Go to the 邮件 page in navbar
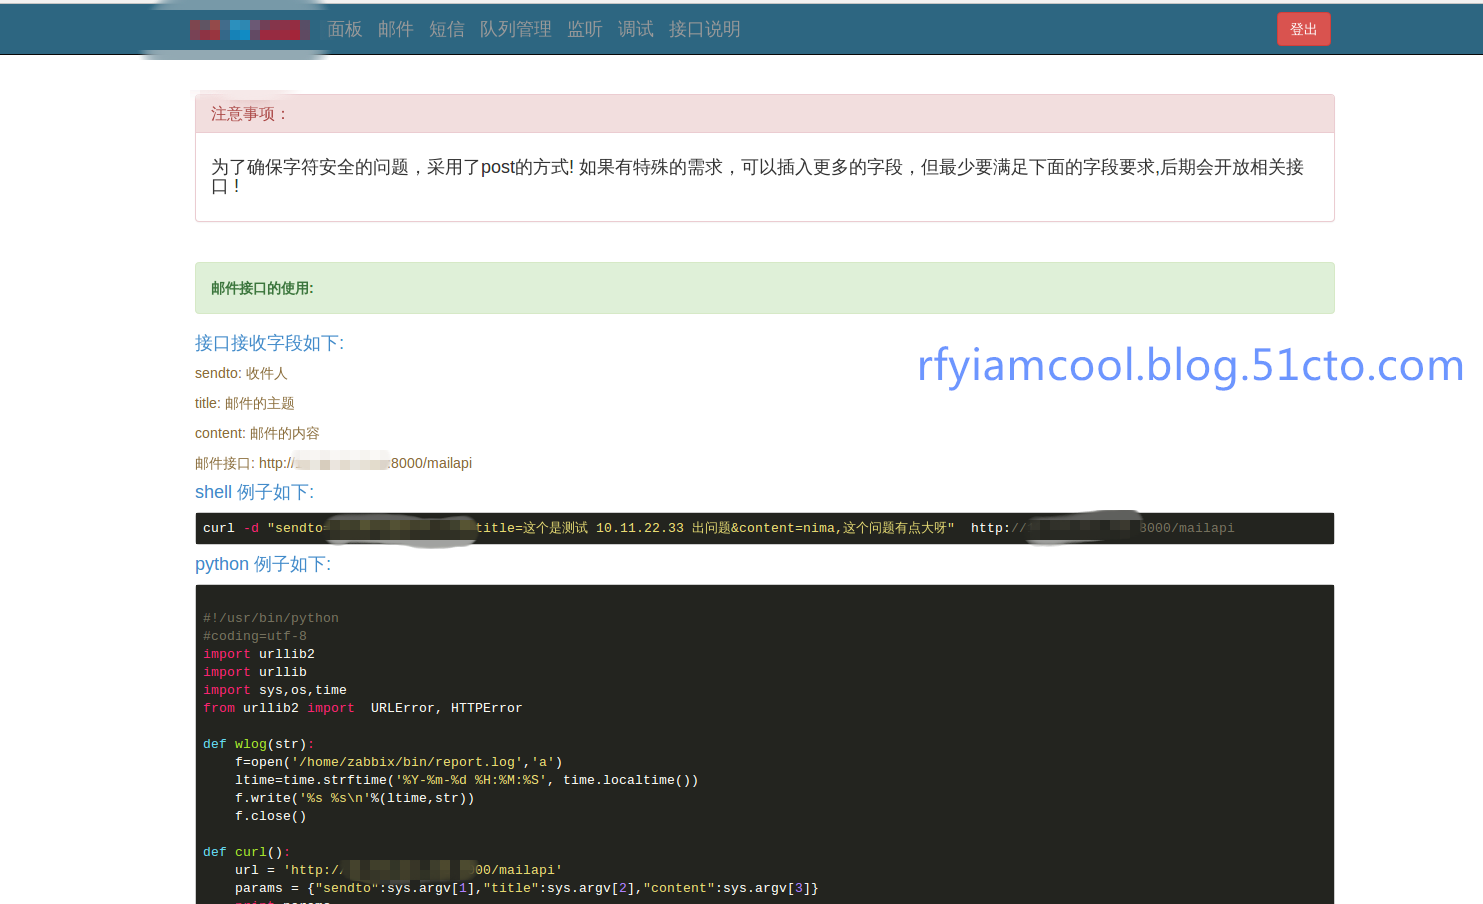 coord(395,30)
